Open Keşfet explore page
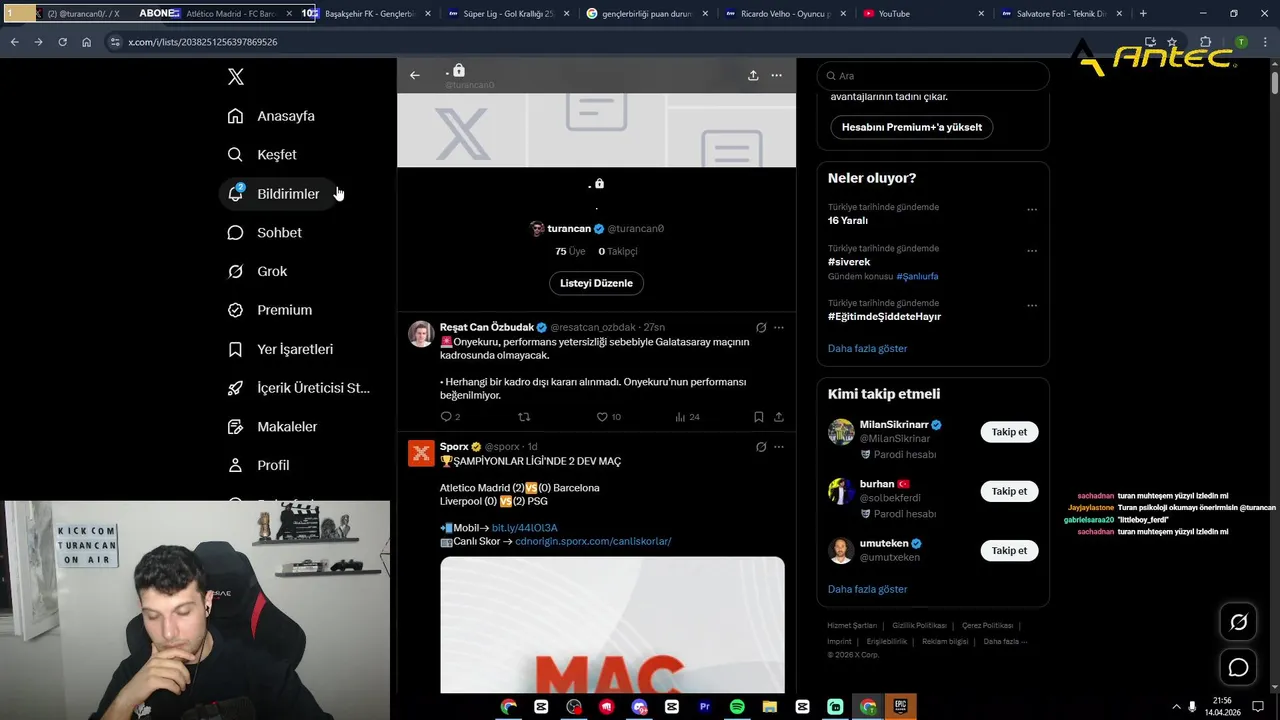 tap(262, 155)
